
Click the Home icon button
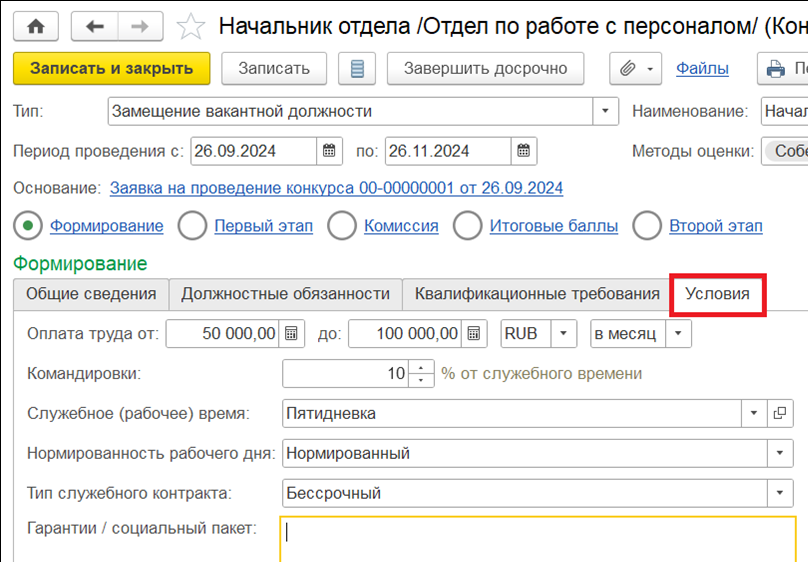point(35,26)
